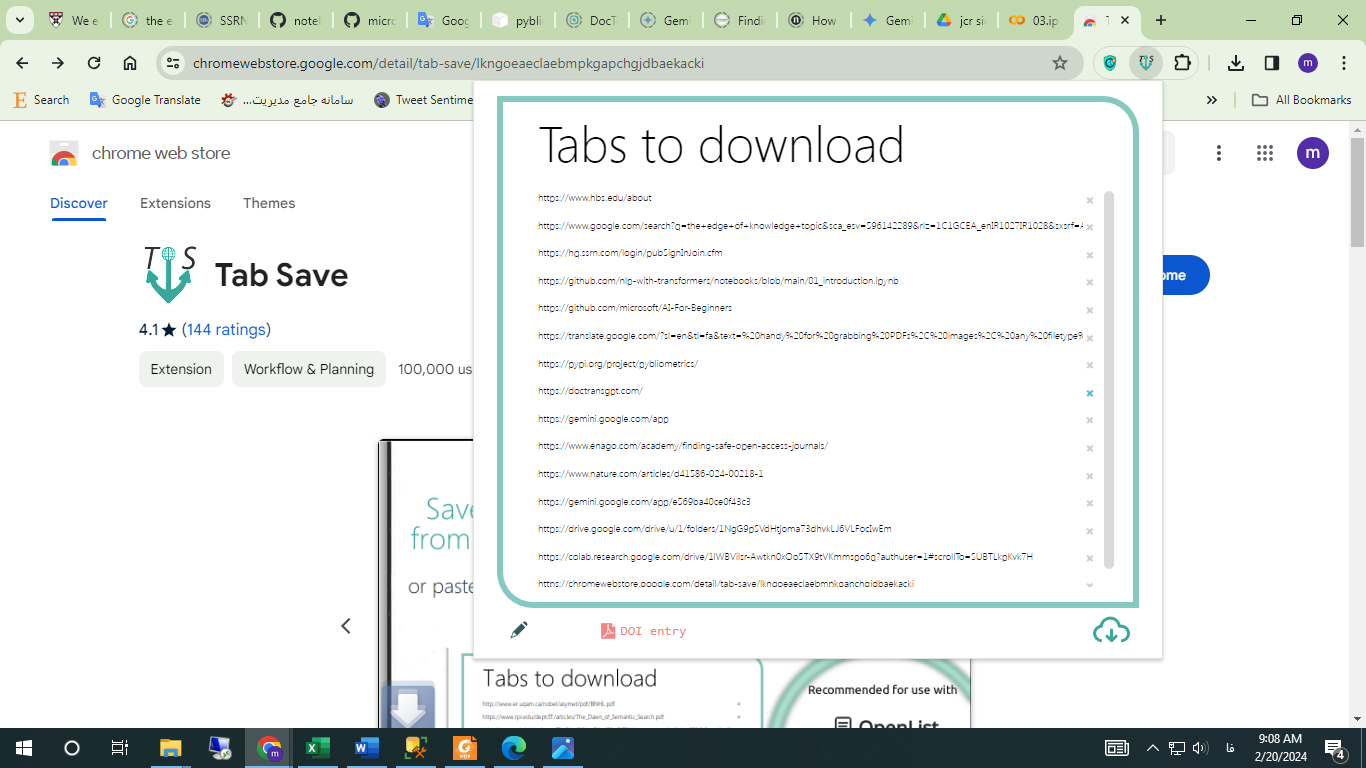Open the Search bookmark
Screen dimensions: 1366x768
(x=41, y=100)
